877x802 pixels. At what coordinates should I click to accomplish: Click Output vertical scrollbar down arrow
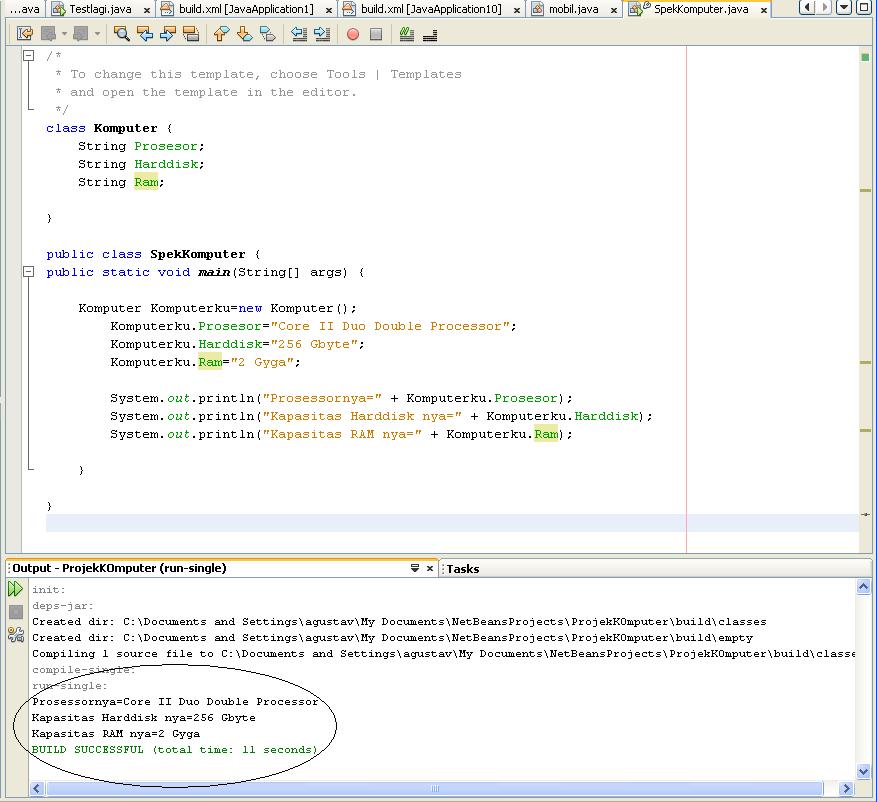pos(863,772)
